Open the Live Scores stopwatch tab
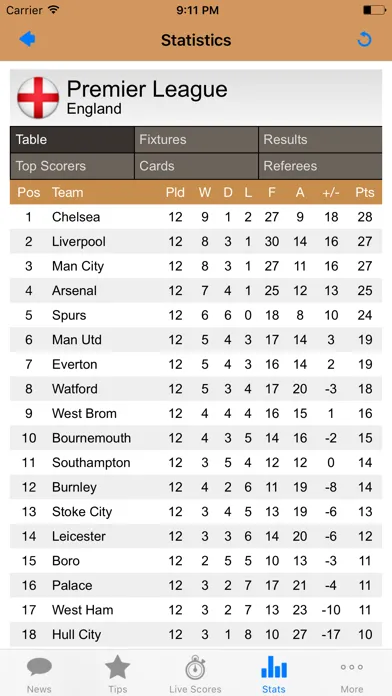 point(195,674)
